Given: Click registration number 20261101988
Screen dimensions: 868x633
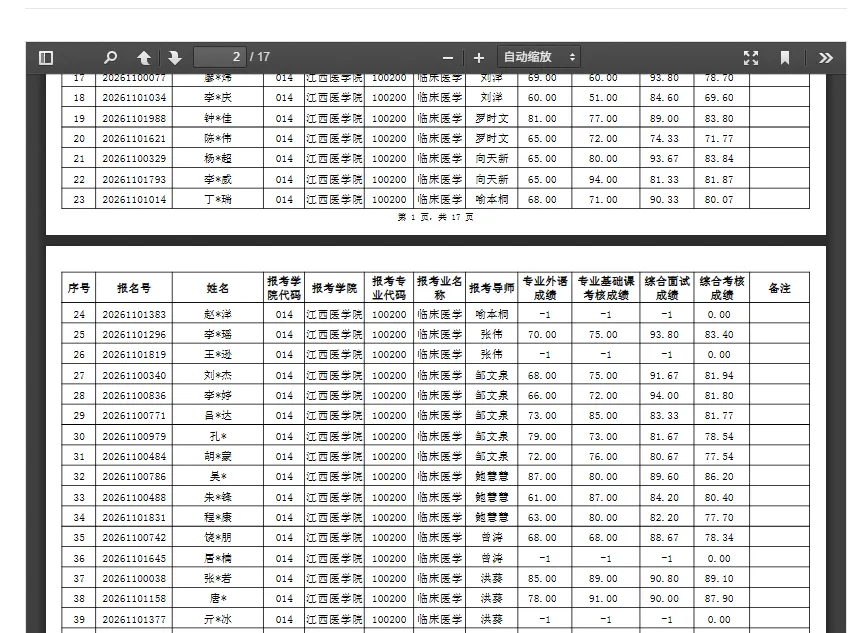Looking at the screenshot, I should pos(134,119).
